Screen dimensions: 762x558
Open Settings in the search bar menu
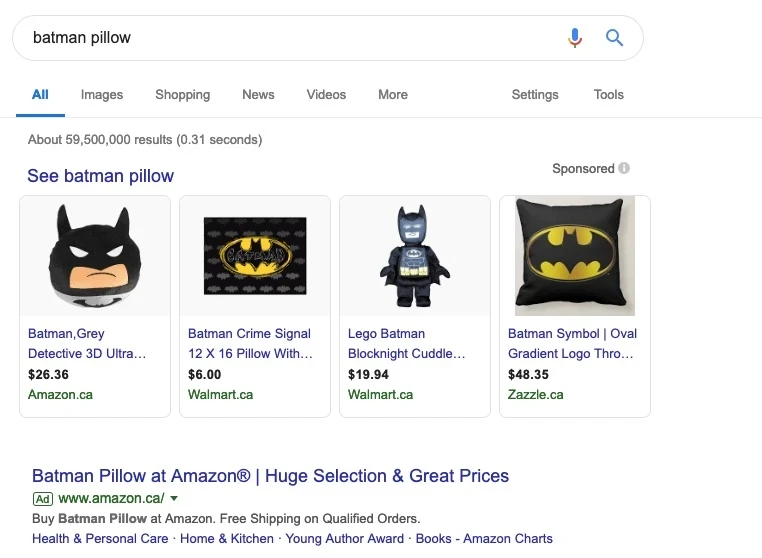pos(535,95)
